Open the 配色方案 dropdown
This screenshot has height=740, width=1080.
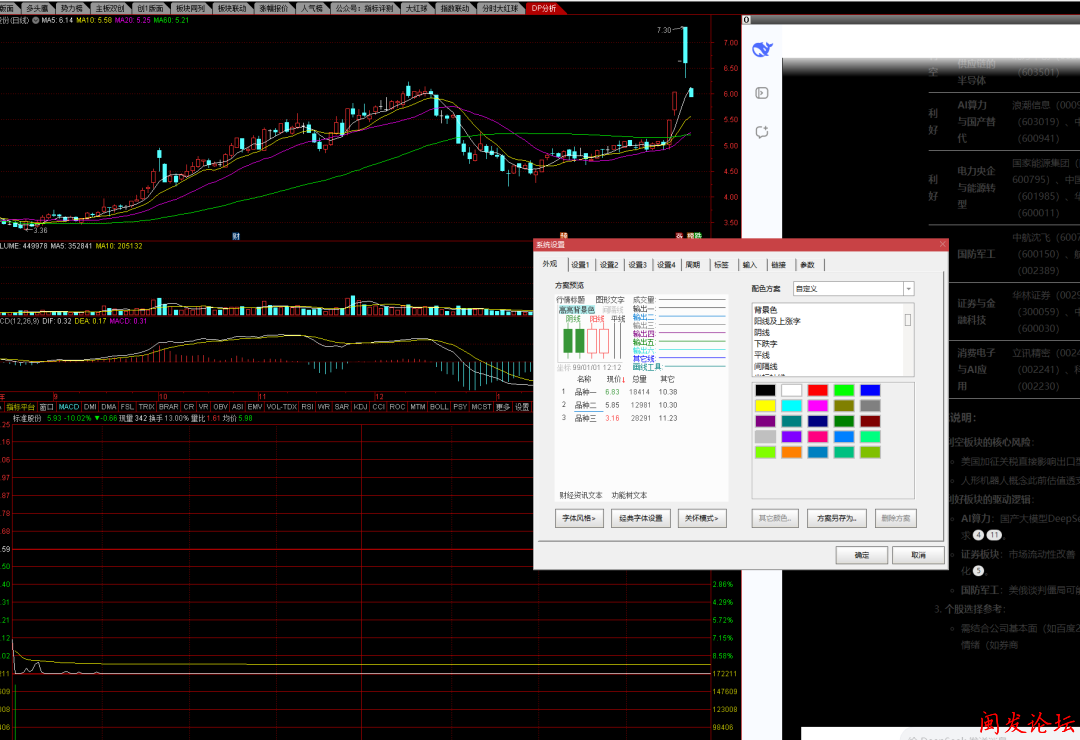pyautogui.click(x=908, y=289)
